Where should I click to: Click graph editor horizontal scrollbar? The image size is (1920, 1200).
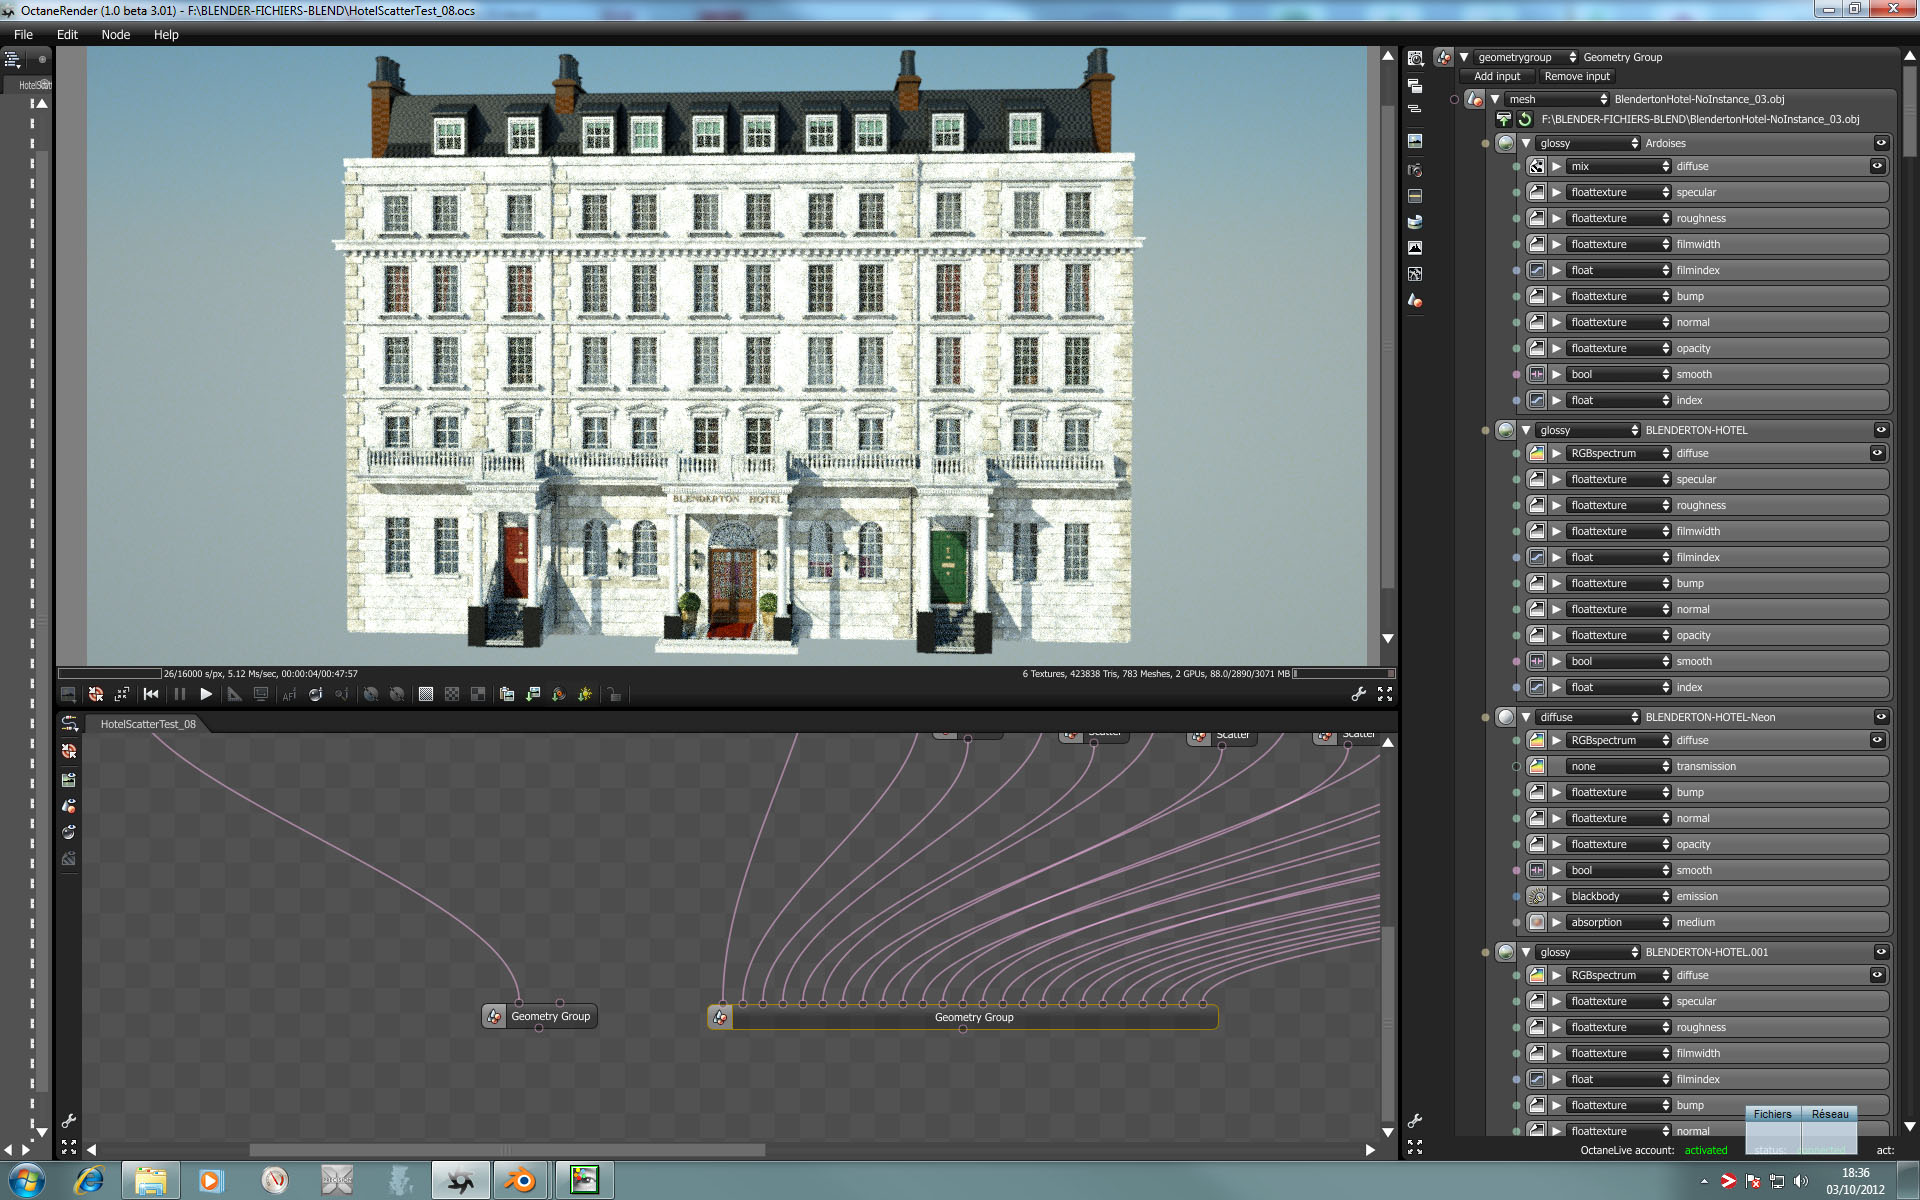pos(506,1150)
